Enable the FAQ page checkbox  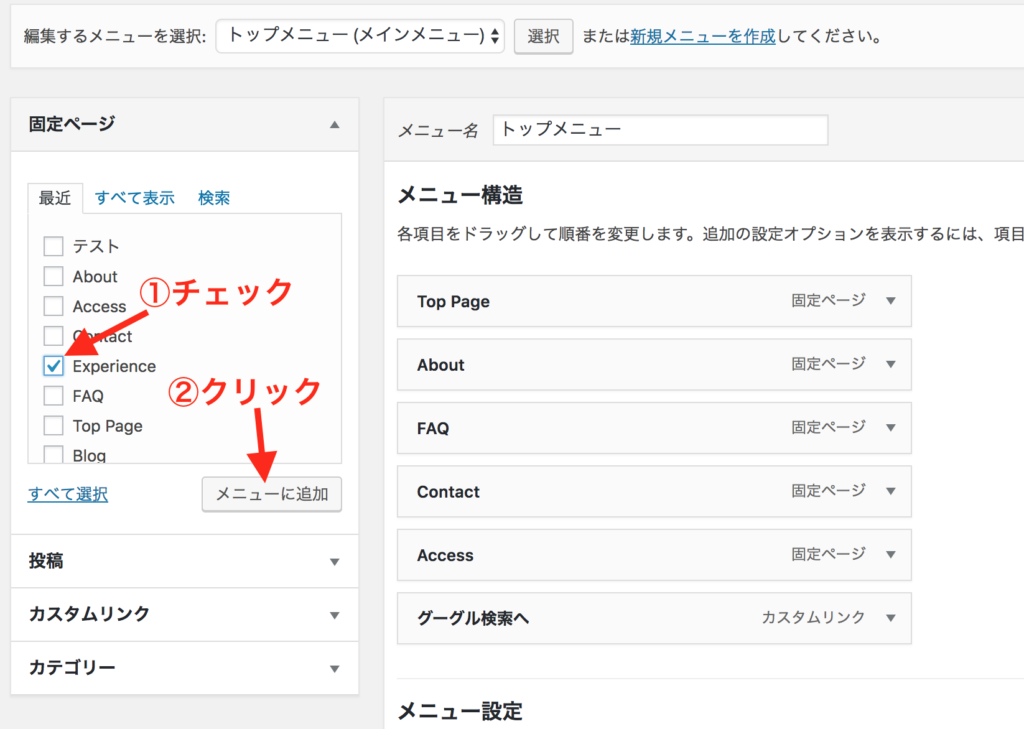(x=54, y=396)
